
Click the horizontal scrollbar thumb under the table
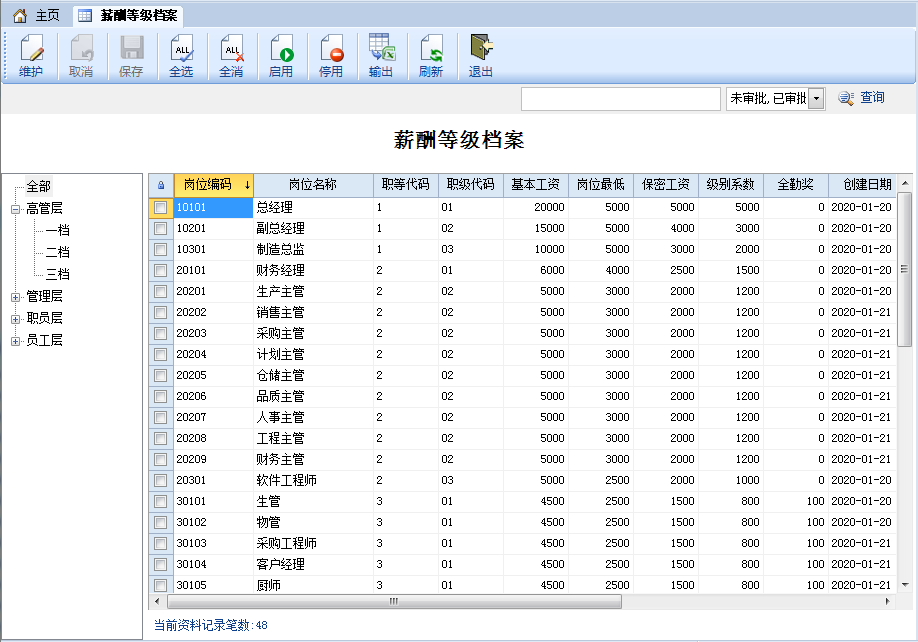(394, 601)
